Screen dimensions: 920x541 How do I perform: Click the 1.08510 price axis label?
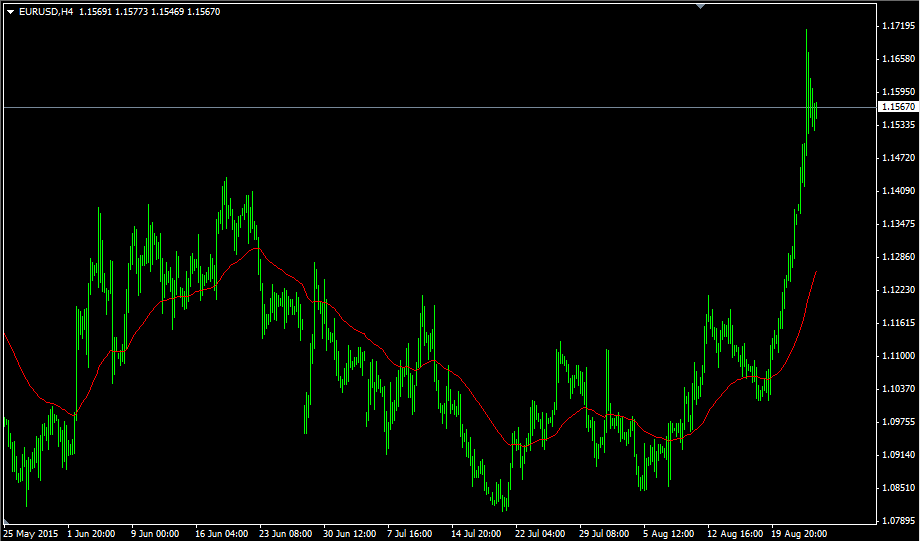(898, 488)
